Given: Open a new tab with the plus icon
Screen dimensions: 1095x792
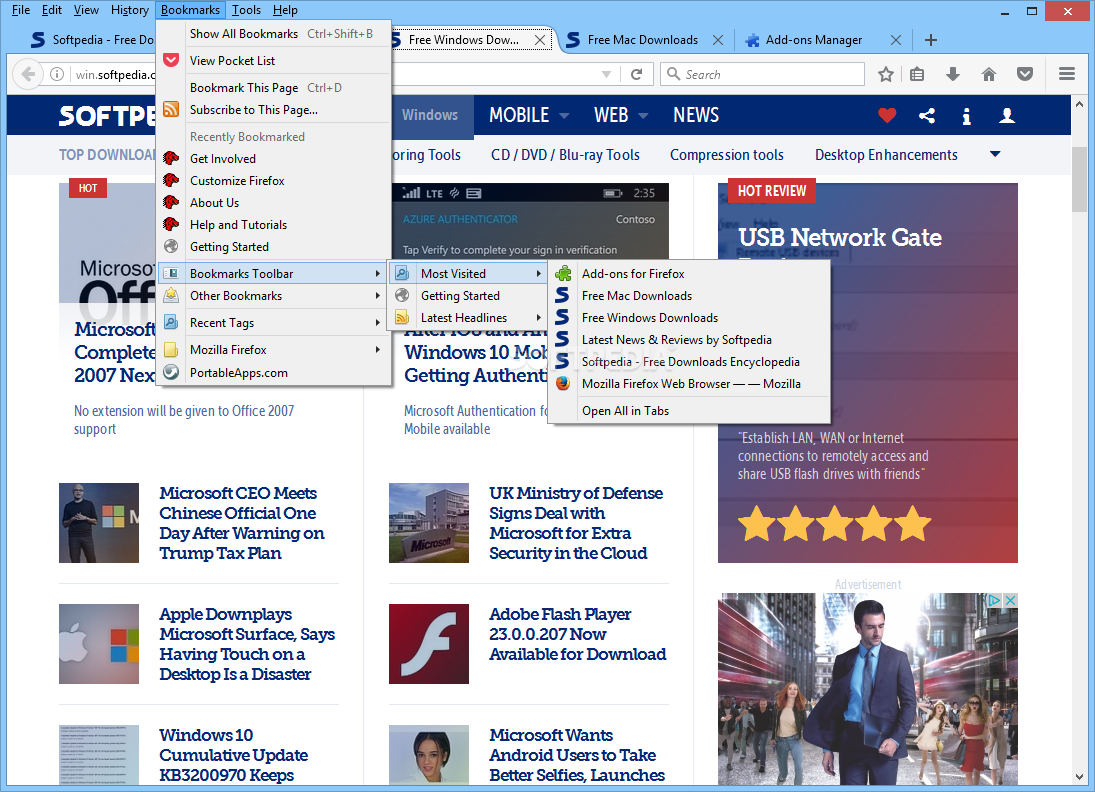Looking at the screenshot, I should [x=930, y=40].
